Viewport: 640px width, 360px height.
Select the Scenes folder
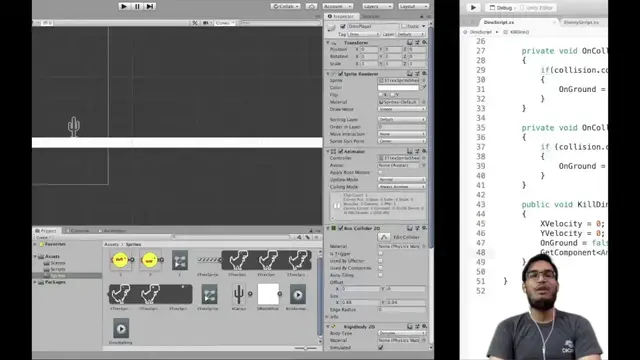click(x=55, y=263)
